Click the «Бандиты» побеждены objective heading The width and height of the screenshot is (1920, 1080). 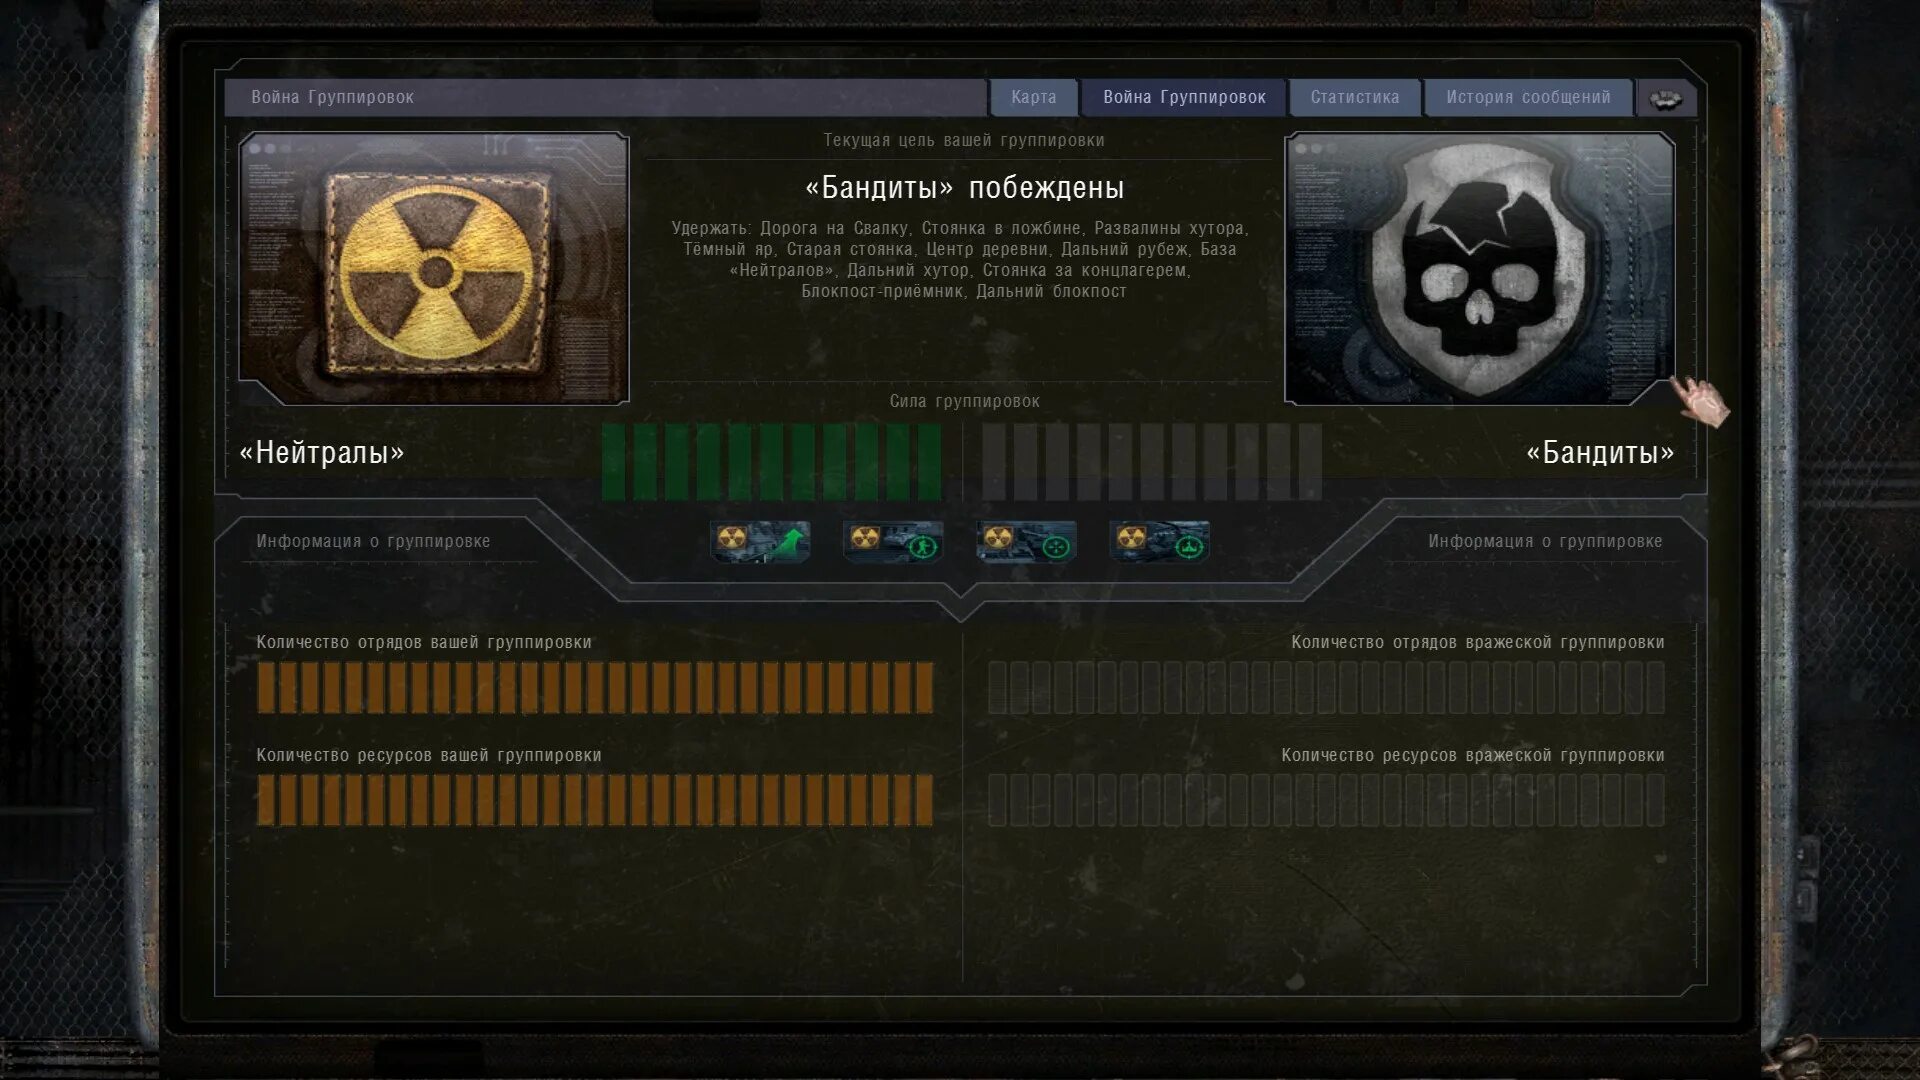point(964,188)
